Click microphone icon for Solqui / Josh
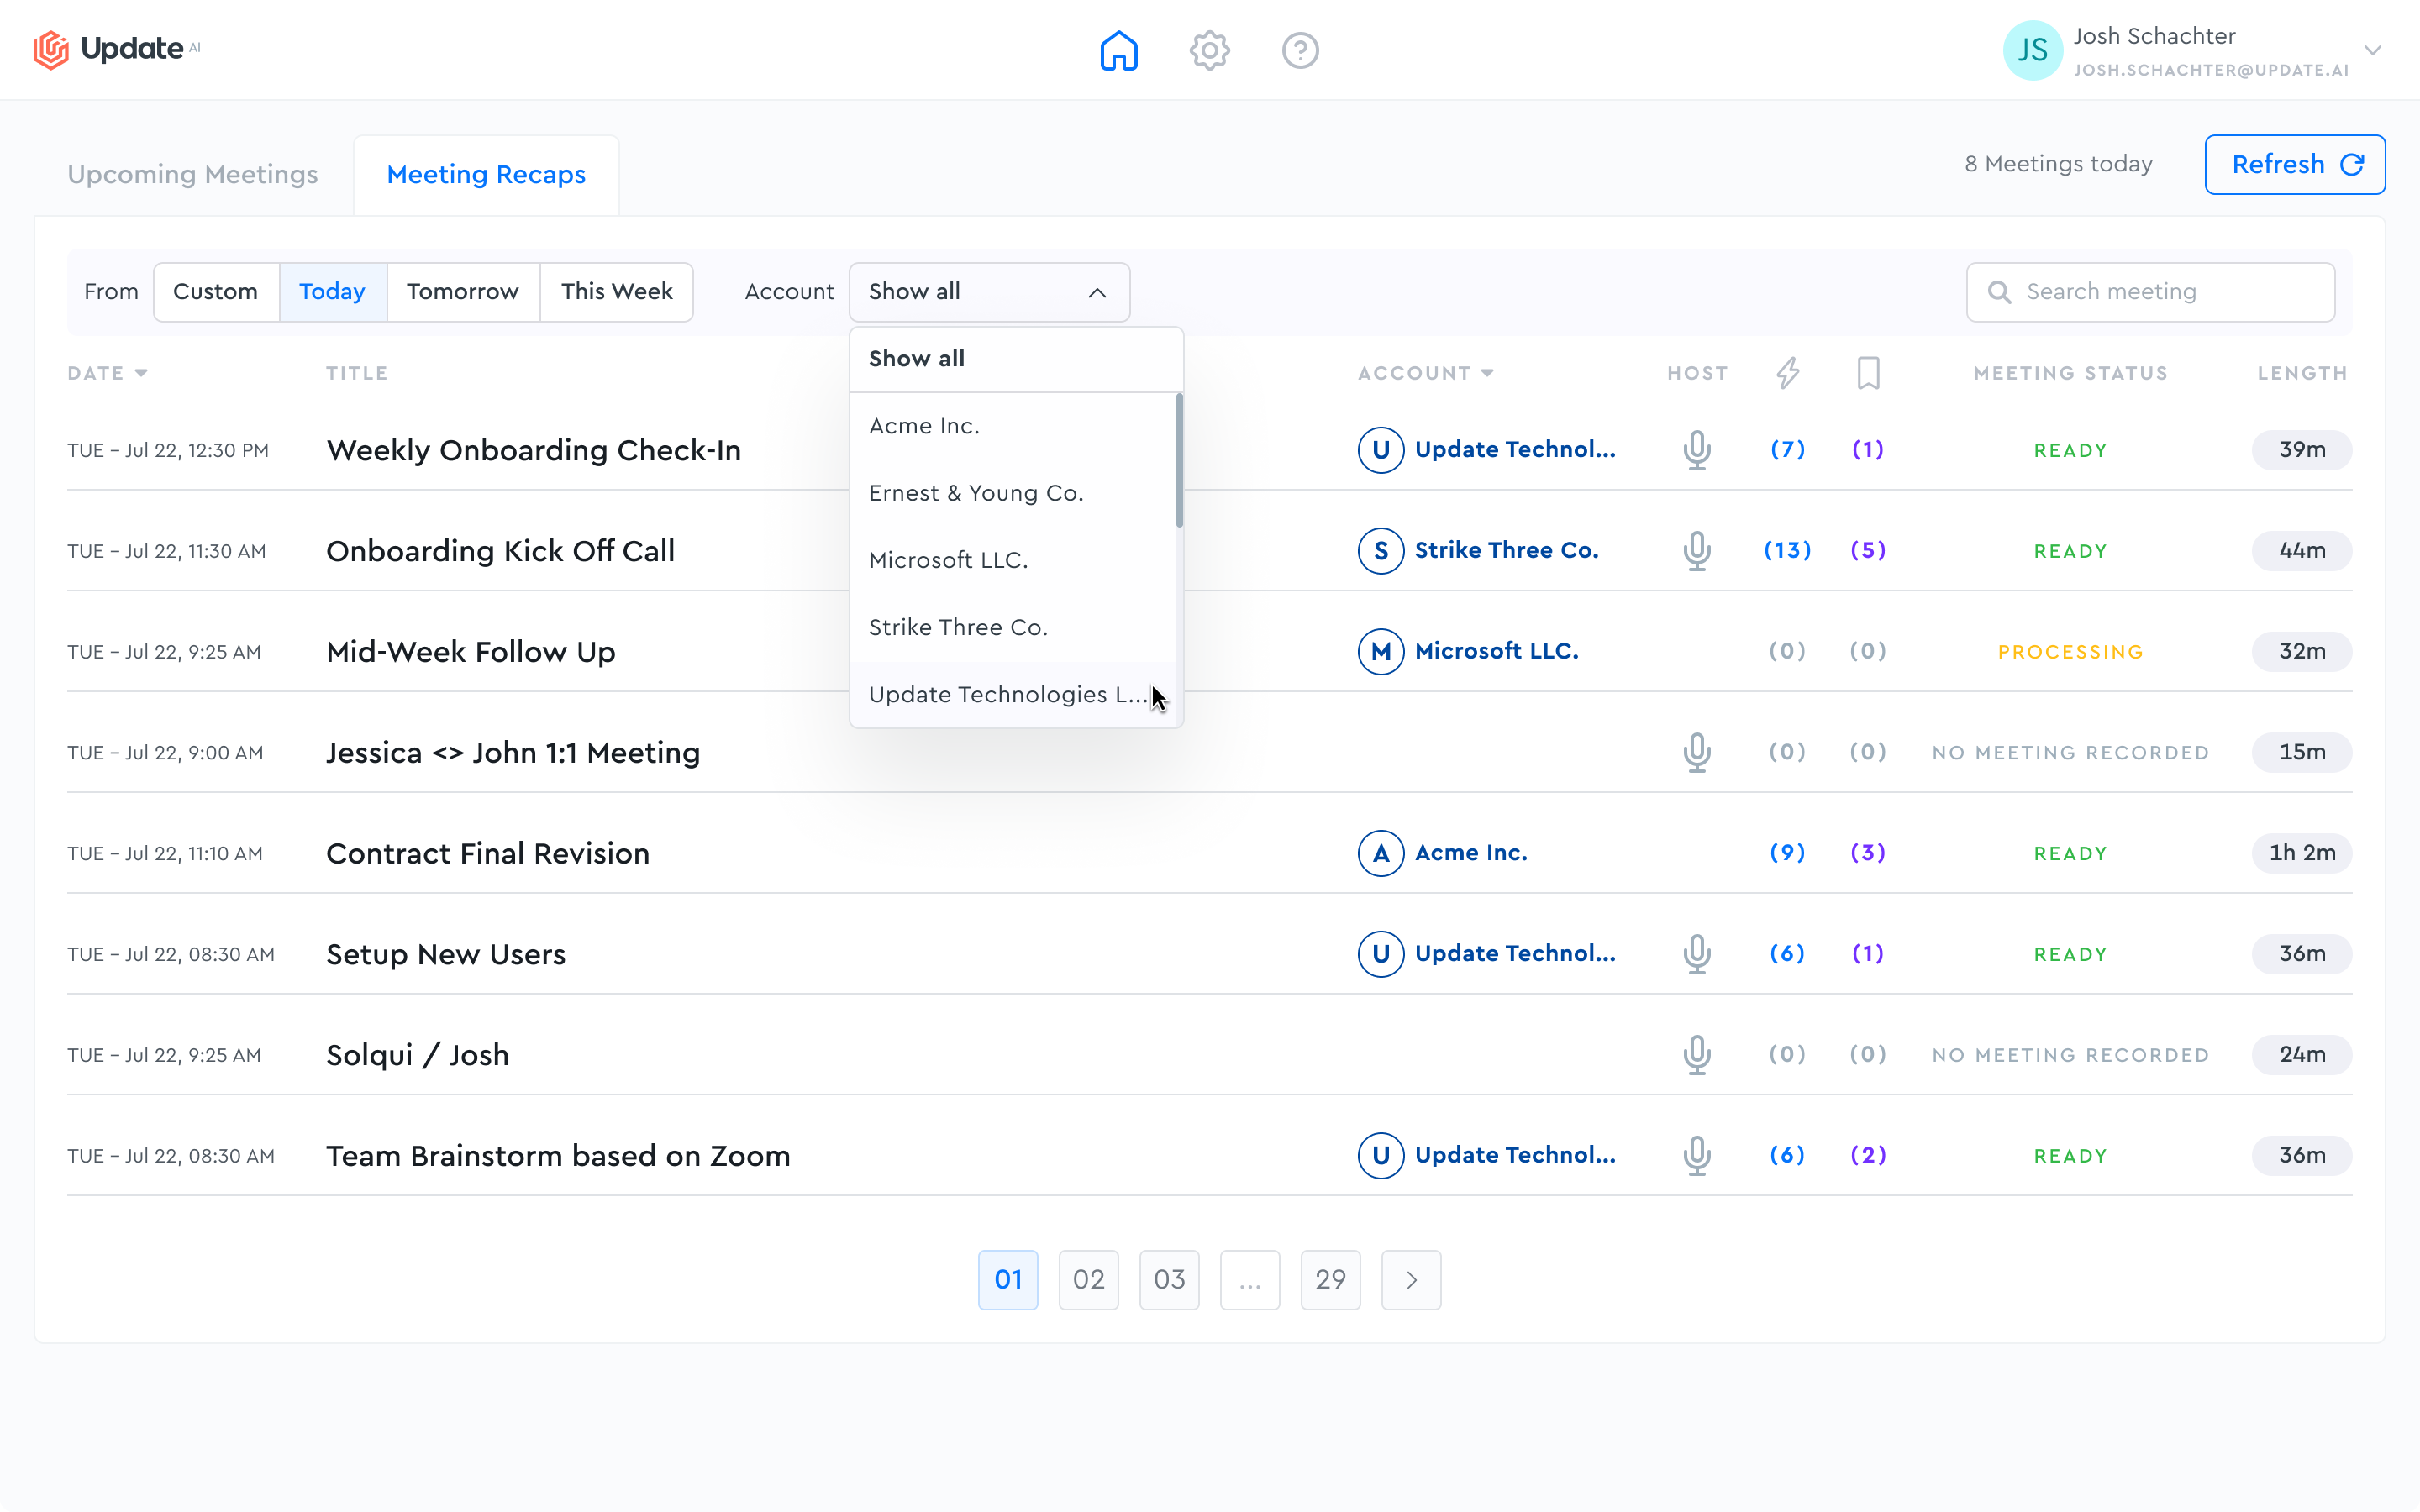 (1697, 1055)
